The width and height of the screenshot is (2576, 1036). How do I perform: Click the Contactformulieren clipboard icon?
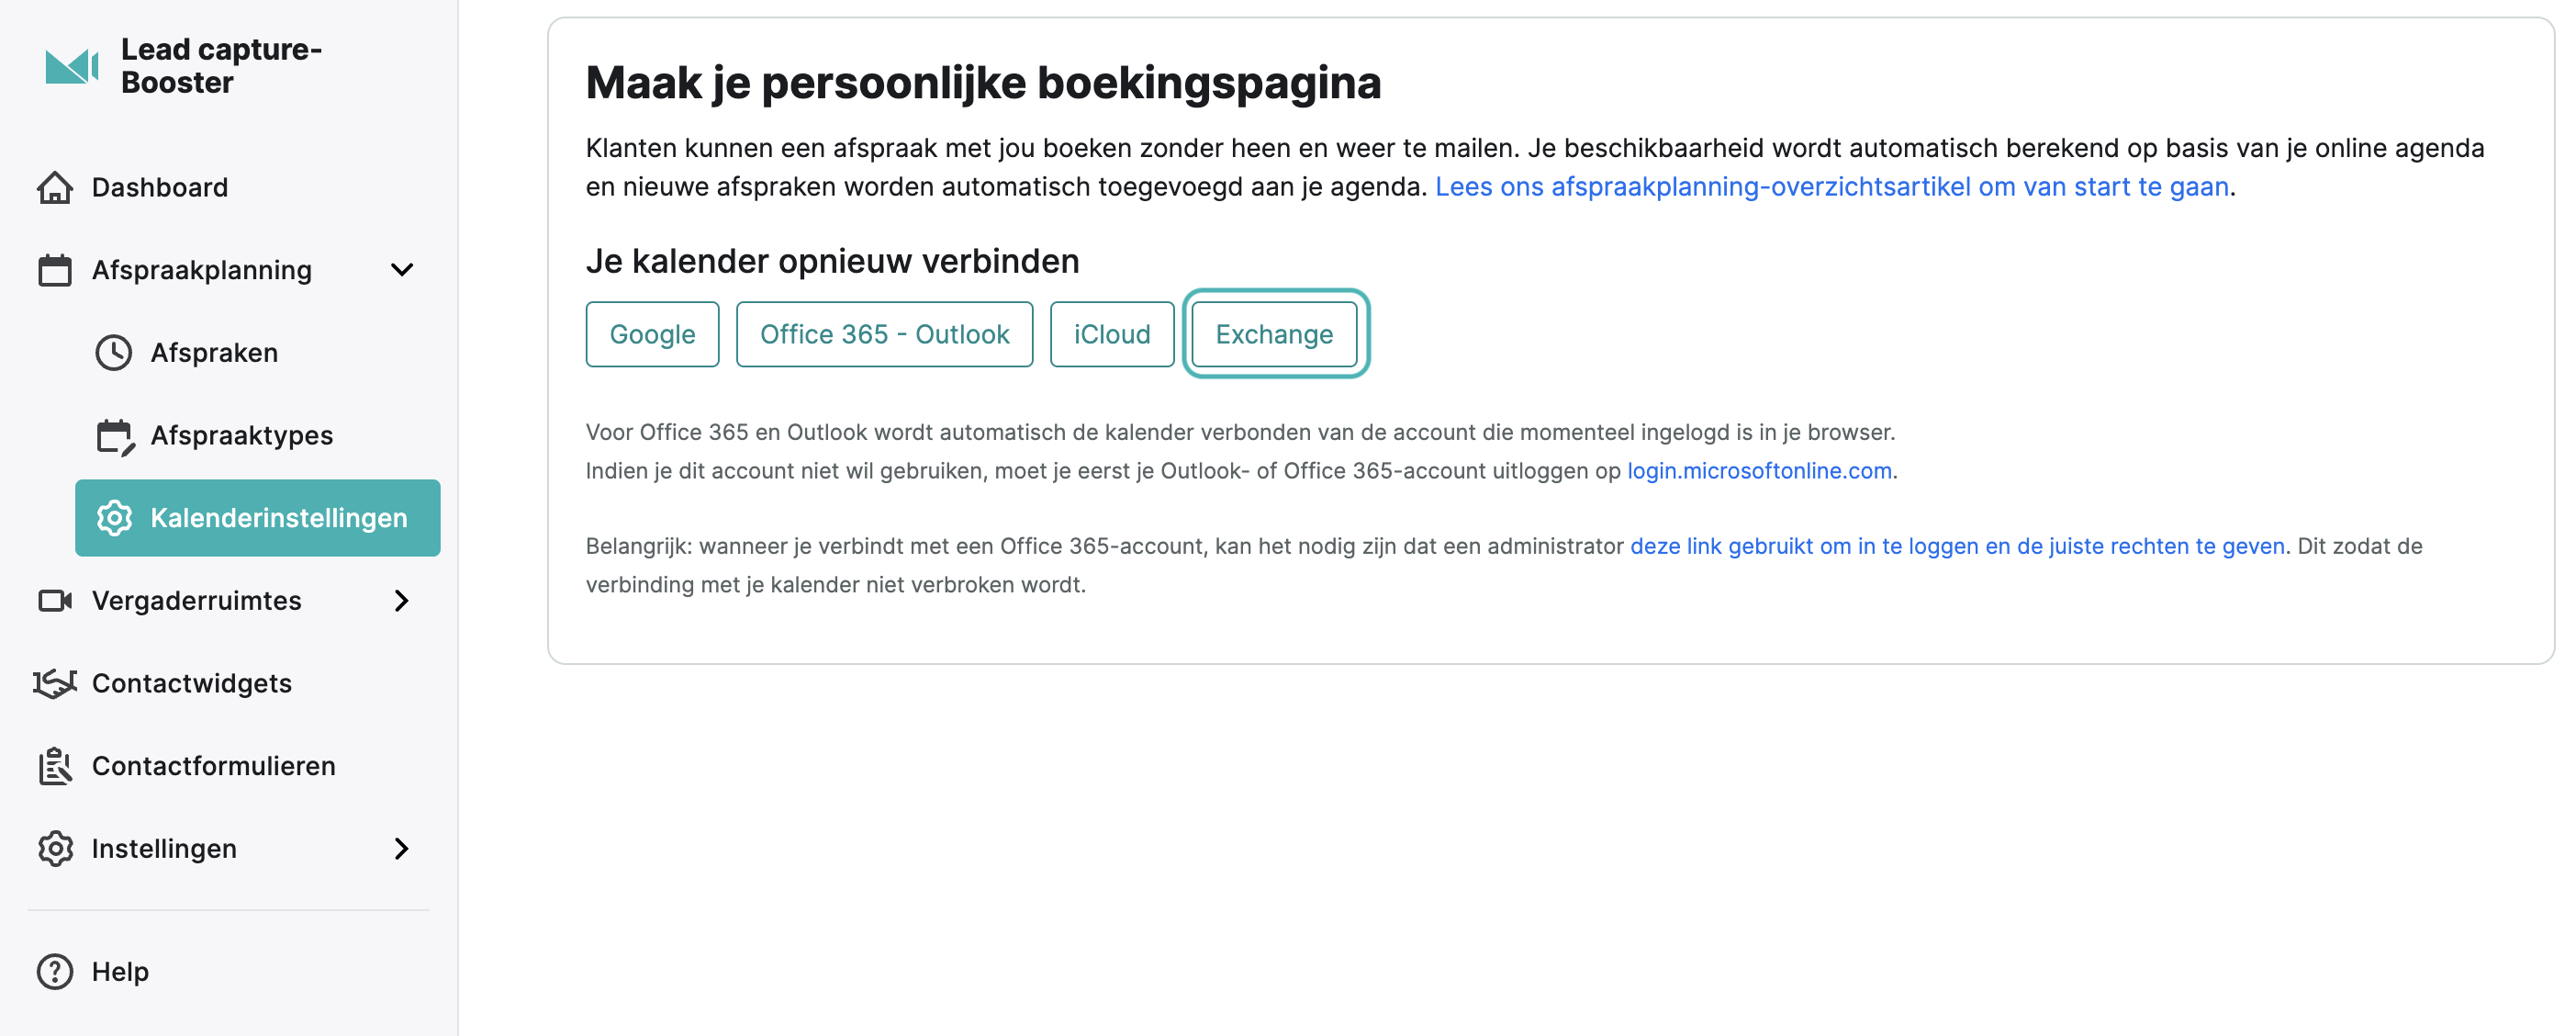[x=55, y=767]
